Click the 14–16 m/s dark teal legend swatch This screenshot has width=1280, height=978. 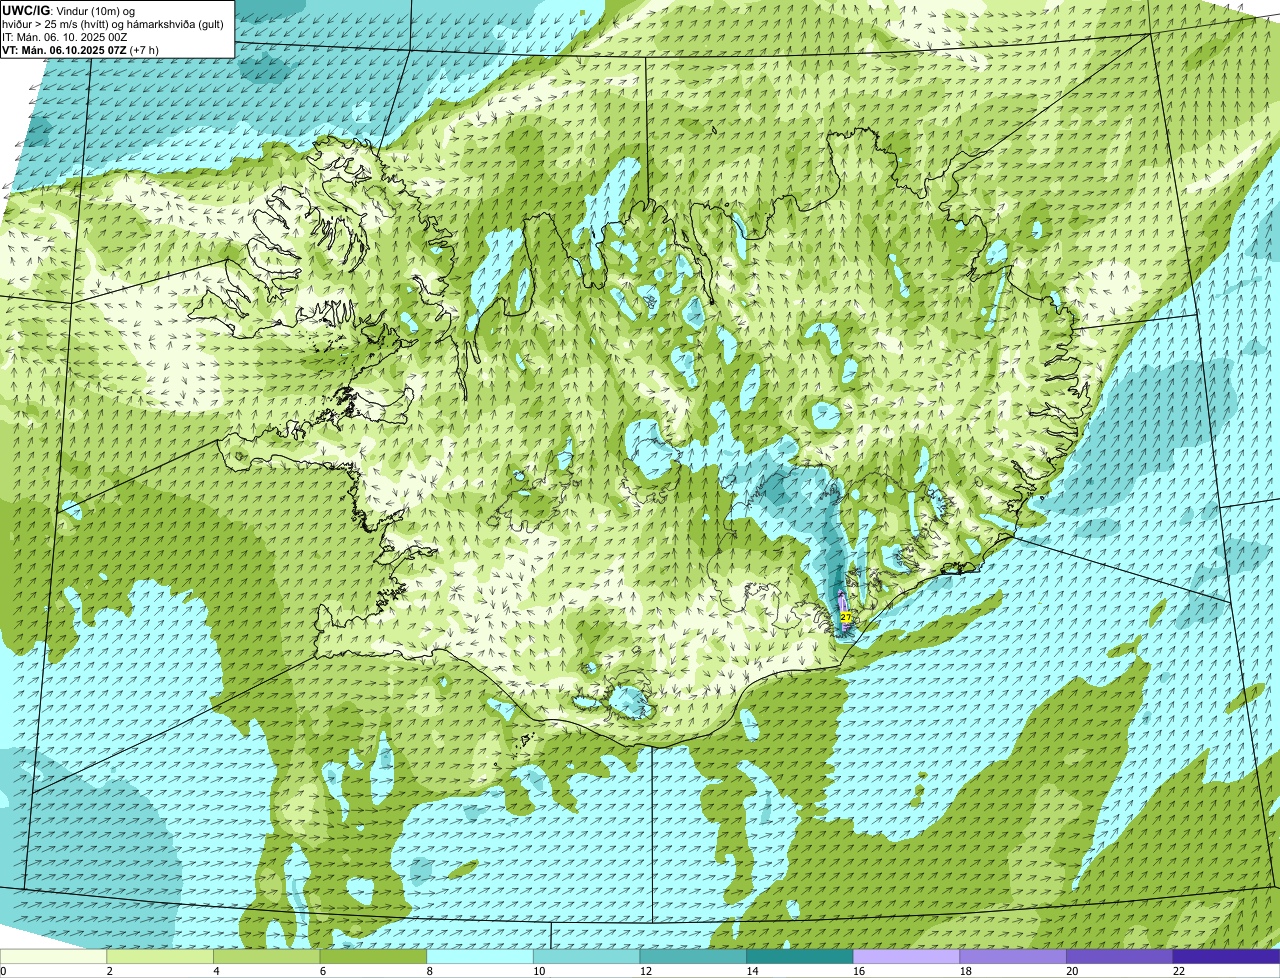pos(800,957)
